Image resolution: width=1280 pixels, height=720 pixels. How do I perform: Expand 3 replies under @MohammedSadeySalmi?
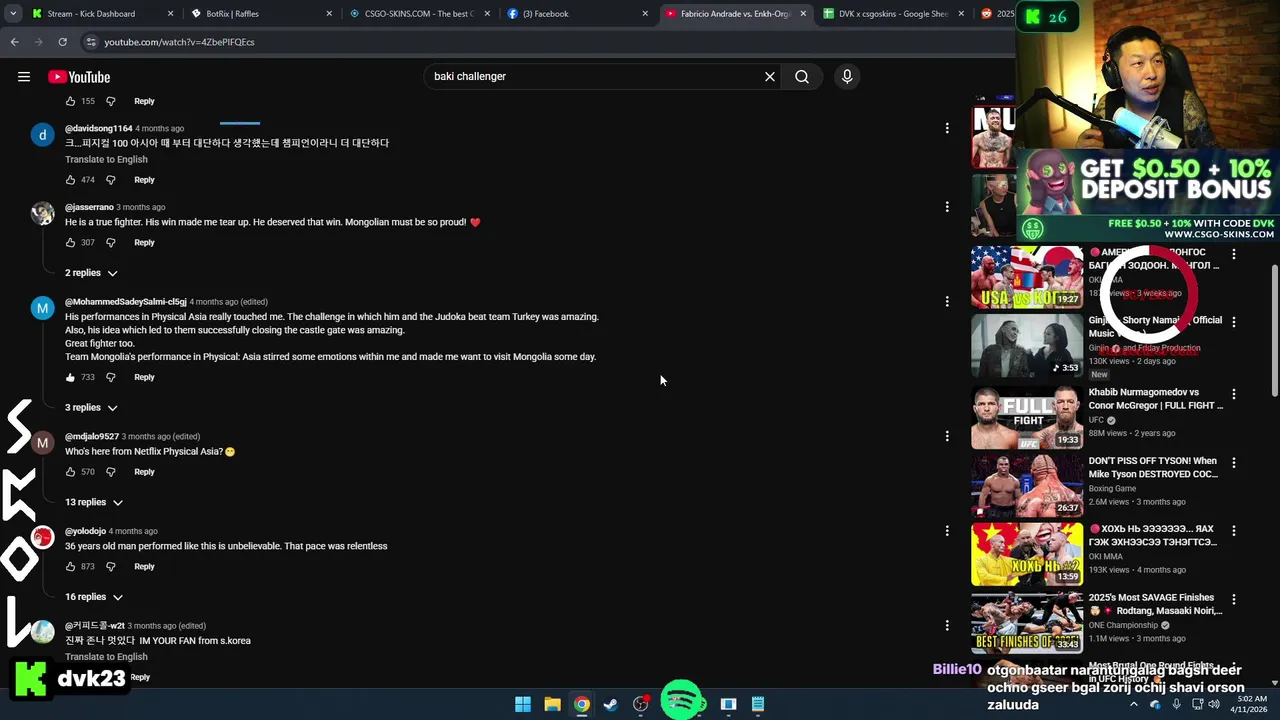pyautogui.click(x=91, y=408)
